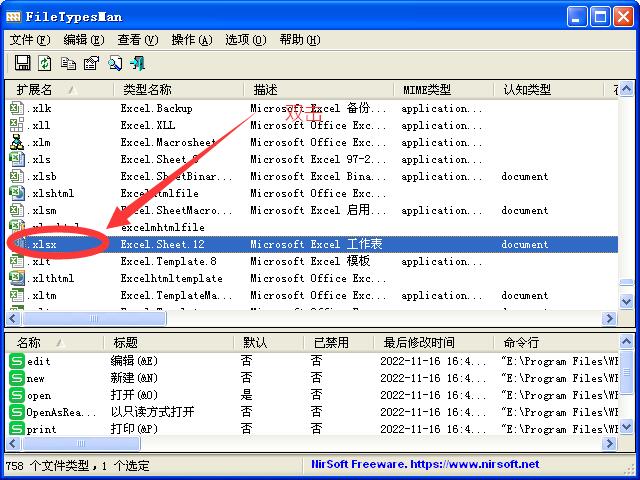The image size is (640, 480).
Task: Click the upper list's horizontal scrollbar thumb
Action: (x=94, y=318)
